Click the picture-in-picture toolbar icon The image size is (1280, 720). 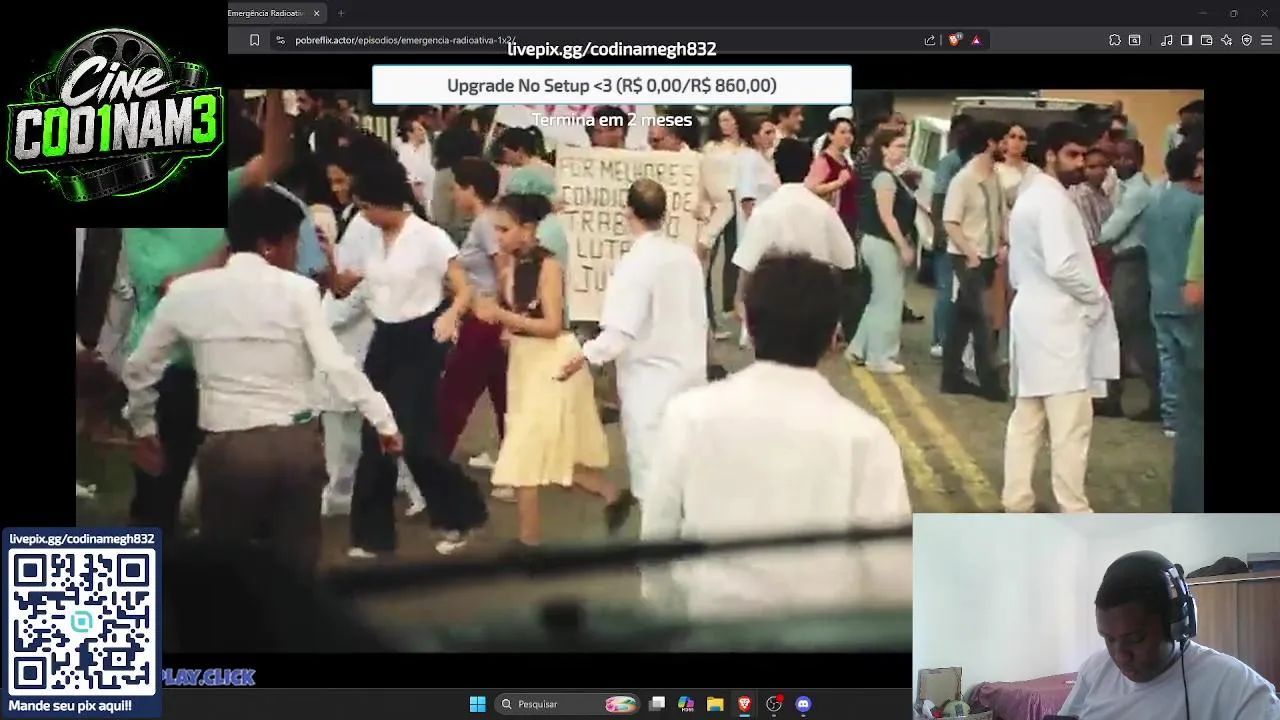pos(1135,40)
